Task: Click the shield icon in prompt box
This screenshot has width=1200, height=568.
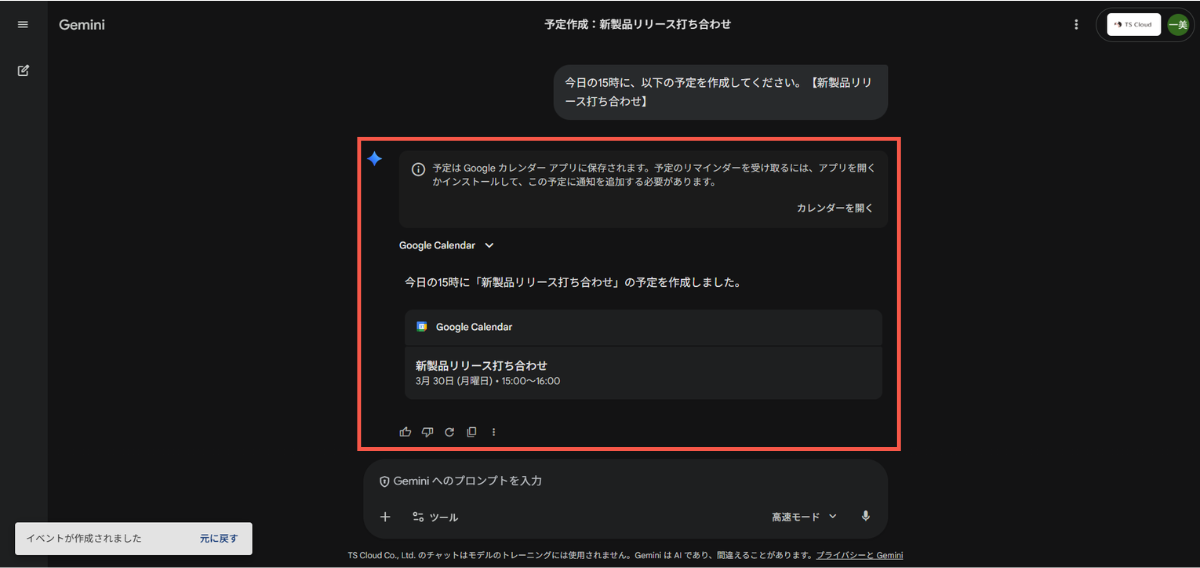Action: pos(384,481)
